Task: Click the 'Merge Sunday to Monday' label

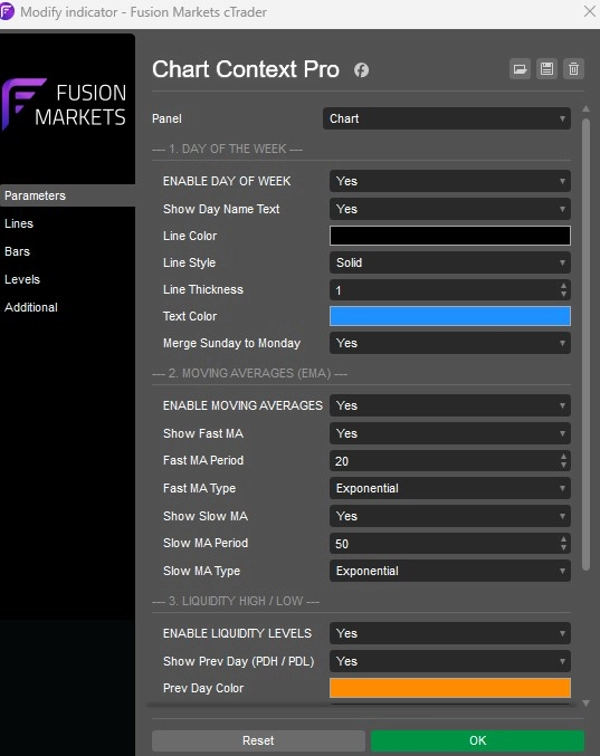Action: [232, 343]
